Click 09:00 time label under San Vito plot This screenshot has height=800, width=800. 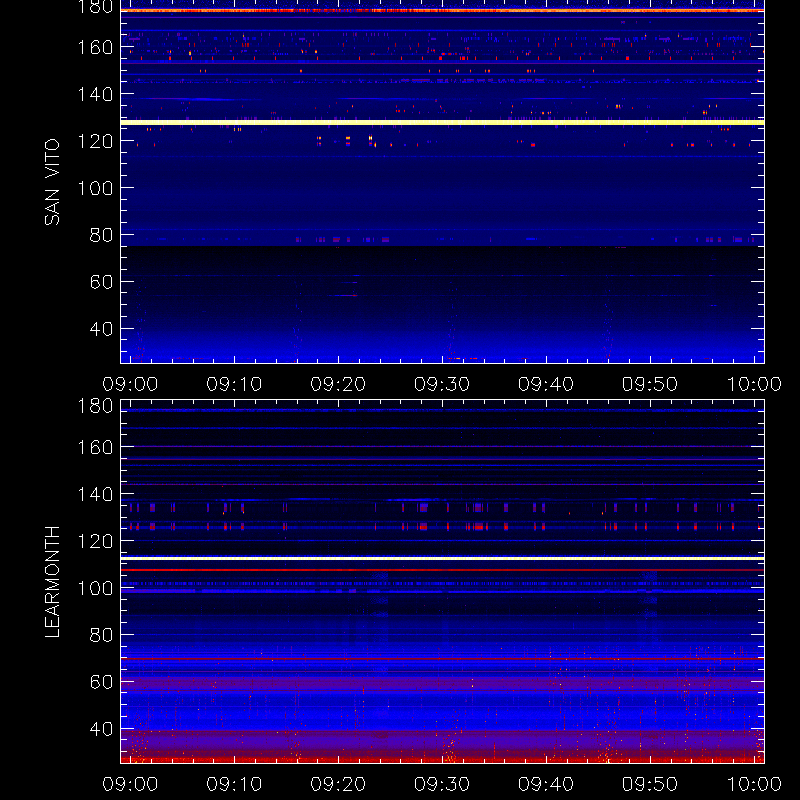click(x=130, y=384)
